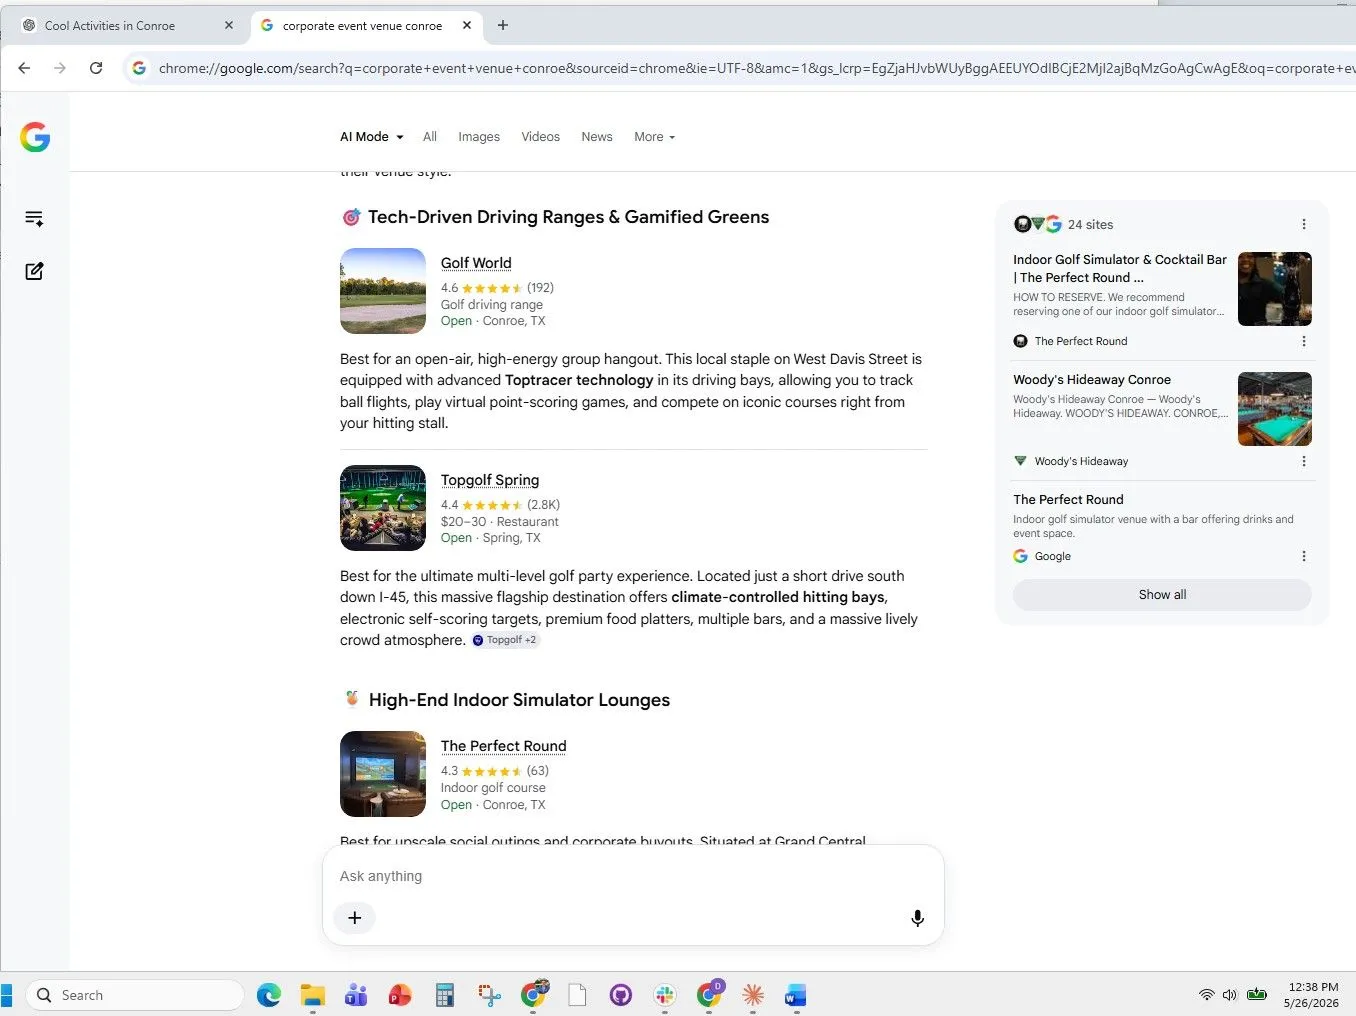
Task: Open The Perfect Round place link
Action: [504, 746]
